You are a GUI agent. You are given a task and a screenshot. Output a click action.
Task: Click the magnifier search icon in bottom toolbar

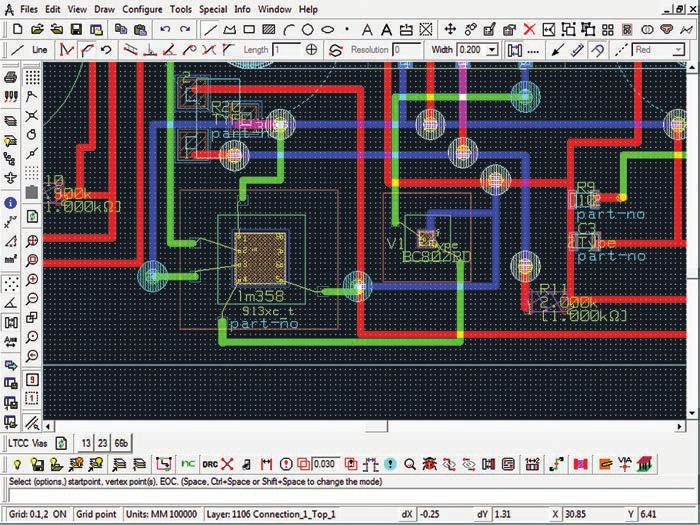[x=410, y=464]
